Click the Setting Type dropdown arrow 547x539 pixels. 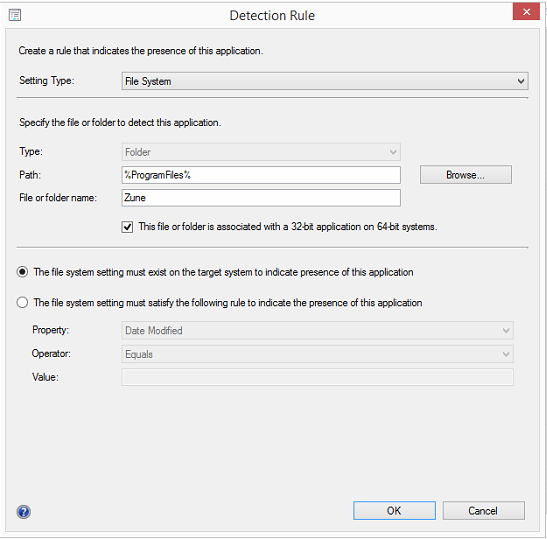(x=520, y=81)
